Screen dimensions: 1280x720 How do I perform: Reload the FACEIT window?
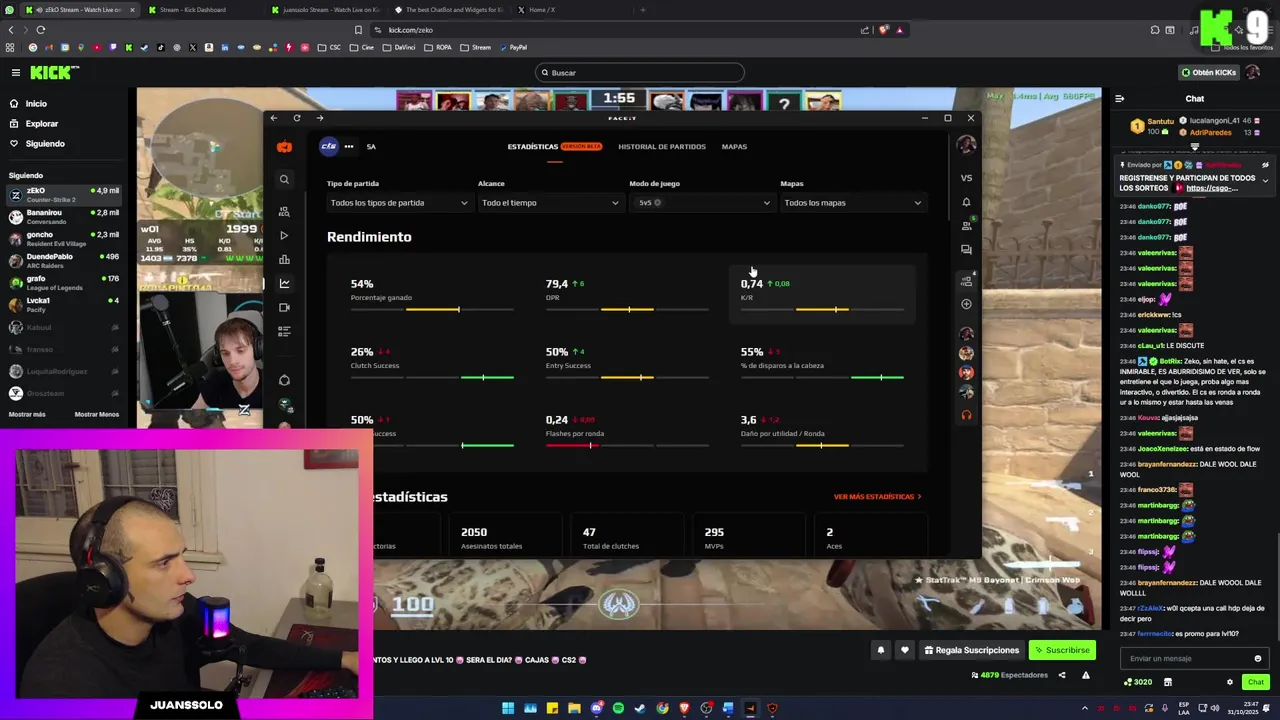coord(297,118)
